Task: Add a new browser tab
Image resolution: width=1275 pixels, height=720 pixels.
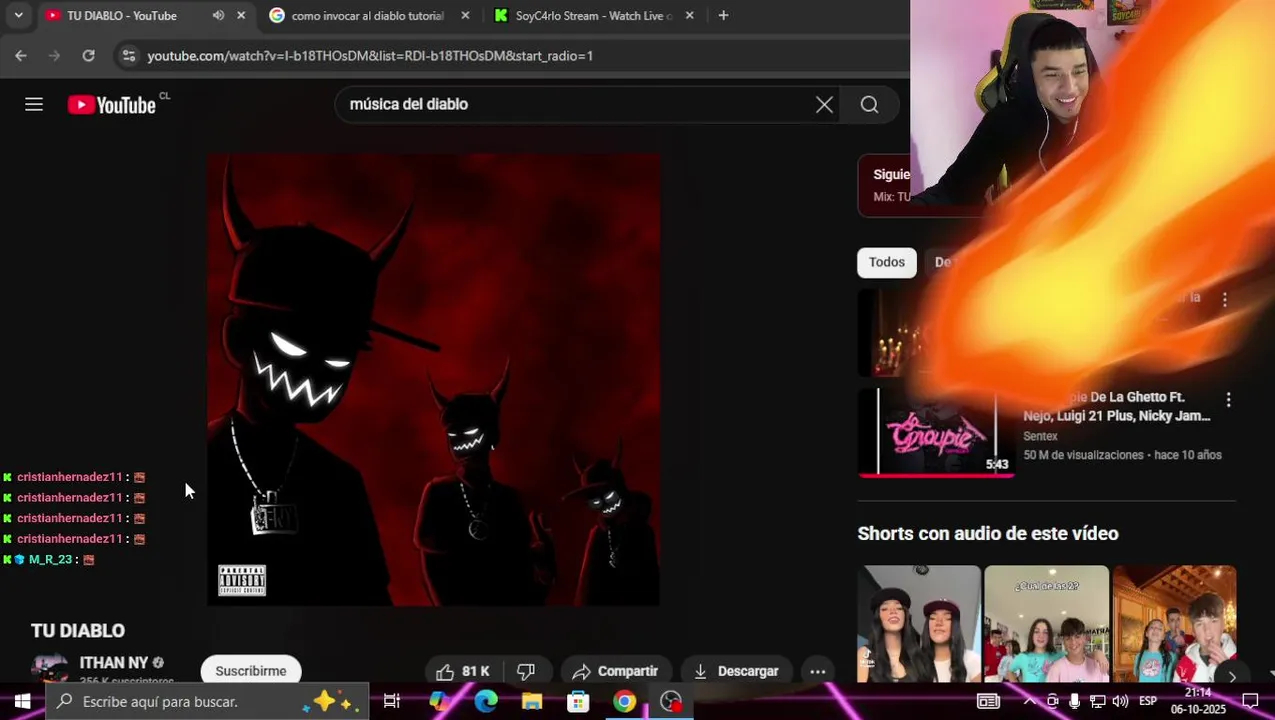Action: point(723,15)
